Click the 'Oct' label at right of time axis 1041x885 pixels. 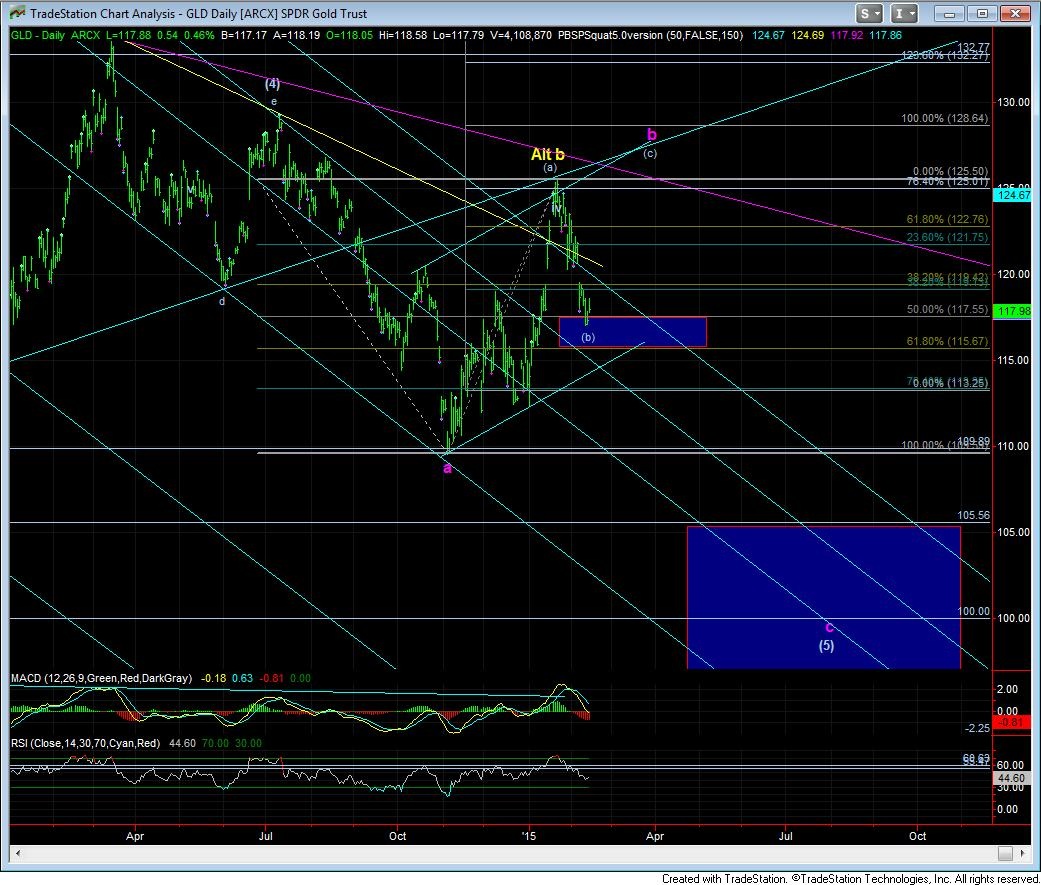tap(917, 836)
